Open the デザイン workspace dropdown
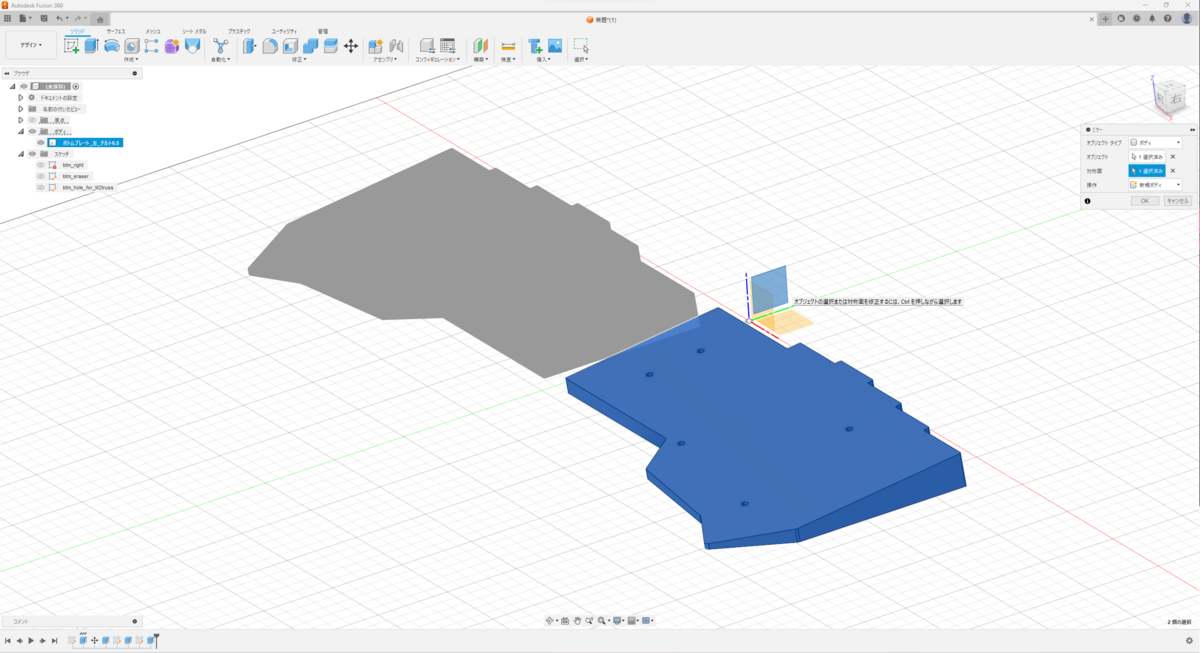 pos(31,45)
